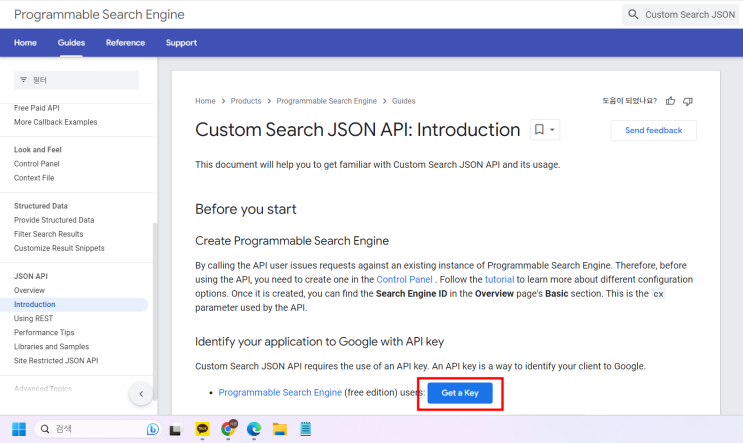Open the Programmable Search Engine bullet link
The width and height of the screenshot is (743, 443).
280,392
